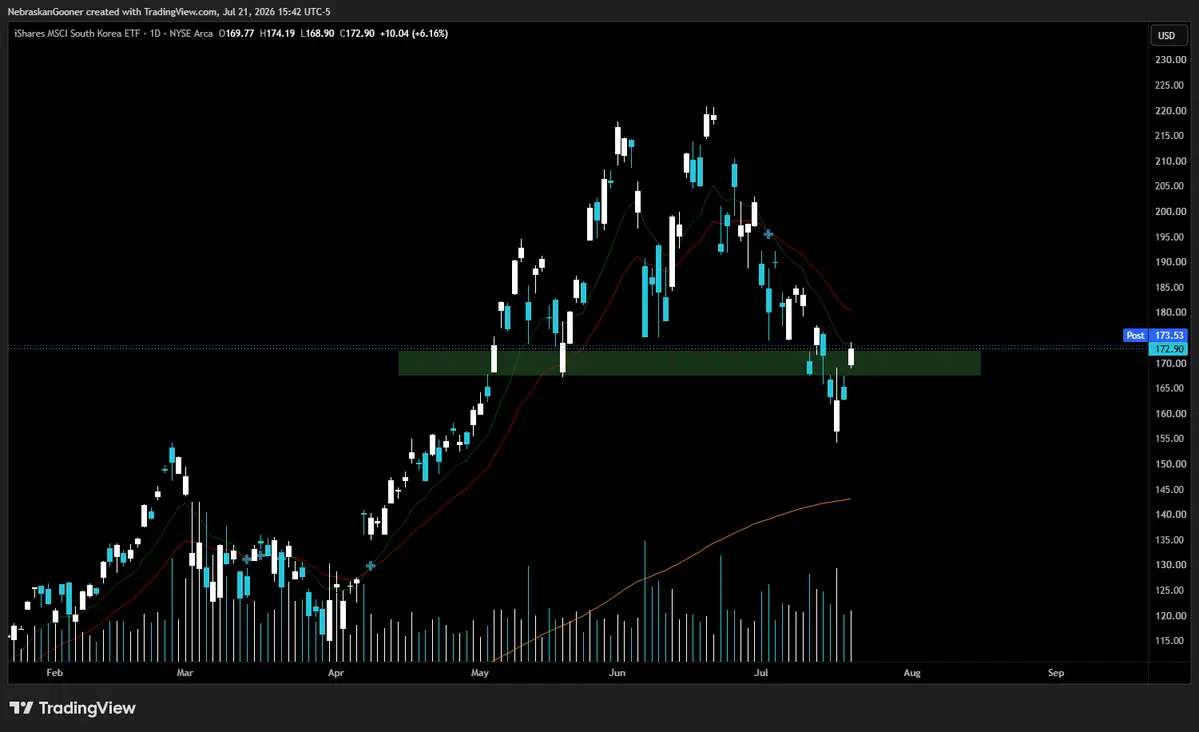Select the close value C172.90
Screen dimensions: 1199x732
tap(357, 34)
